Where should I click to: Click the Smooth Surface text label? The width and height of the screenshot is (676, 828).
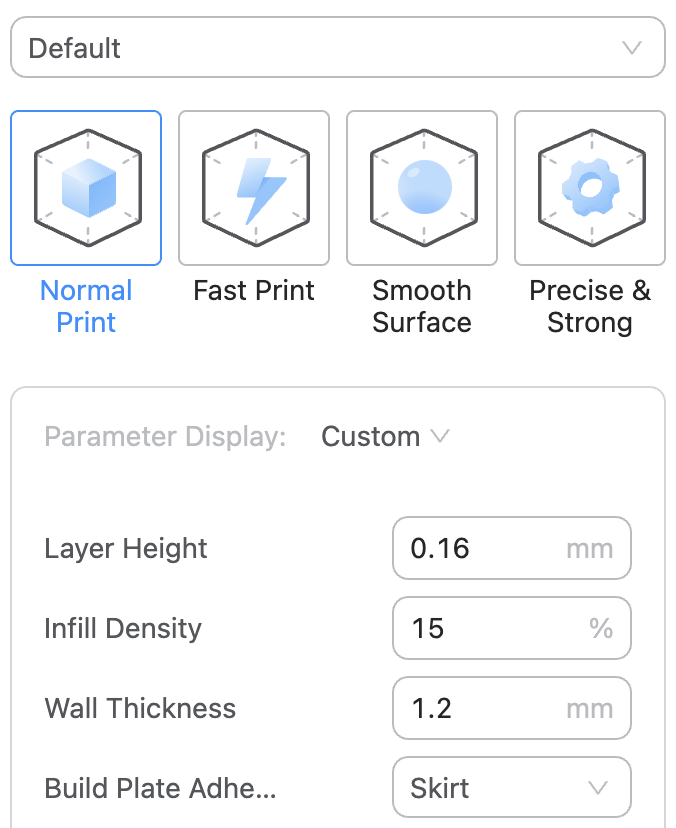click(422, 307)
